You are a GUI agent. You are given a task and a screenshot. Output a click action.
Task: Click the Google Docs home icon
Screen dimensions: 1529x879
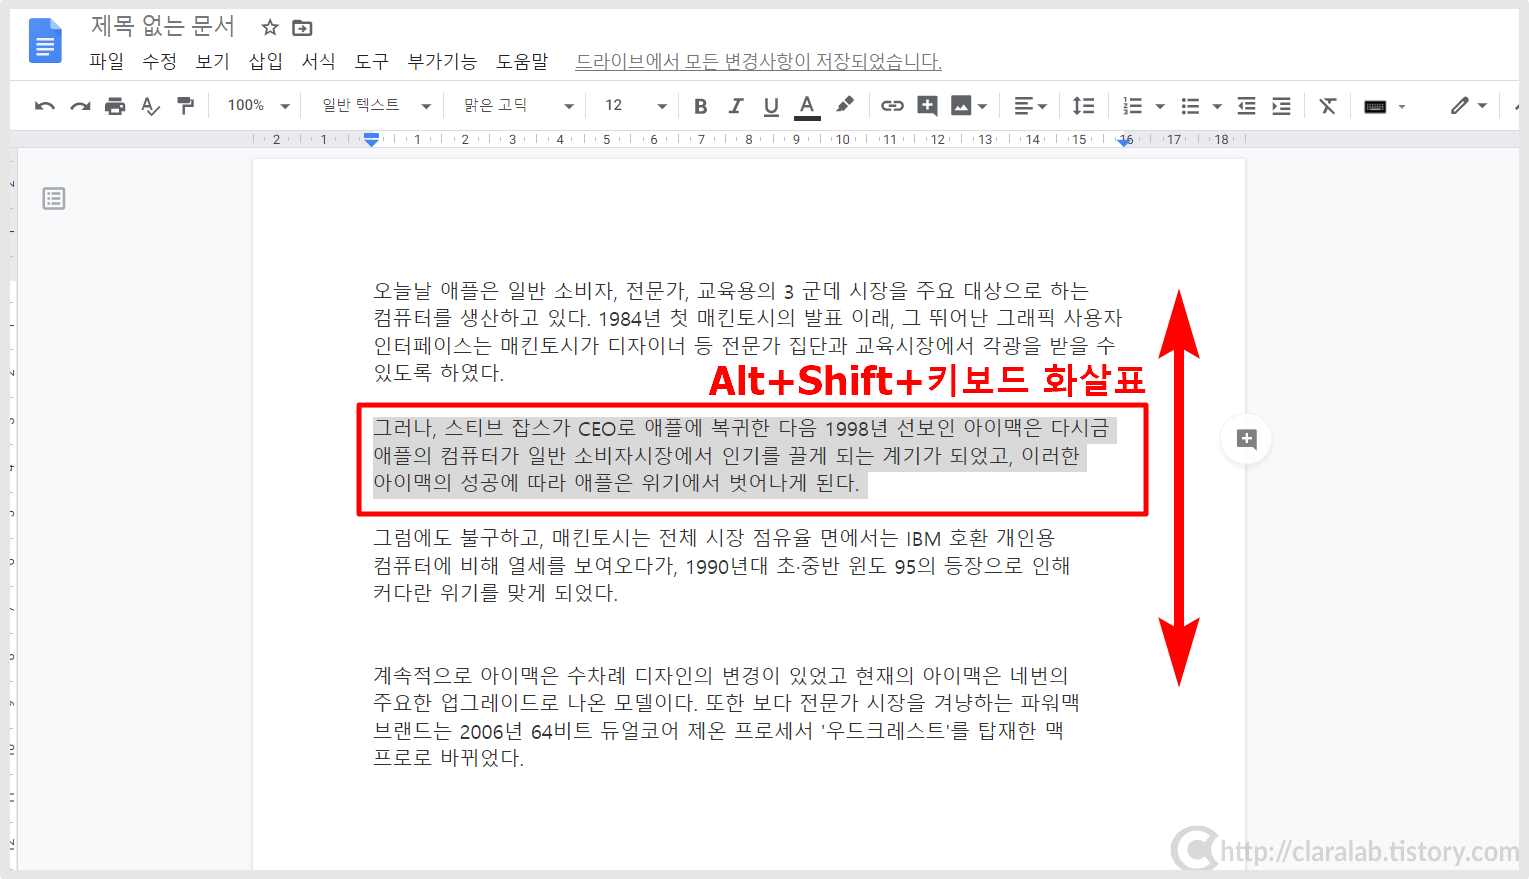pyautogui.click(x=45, y=42)
